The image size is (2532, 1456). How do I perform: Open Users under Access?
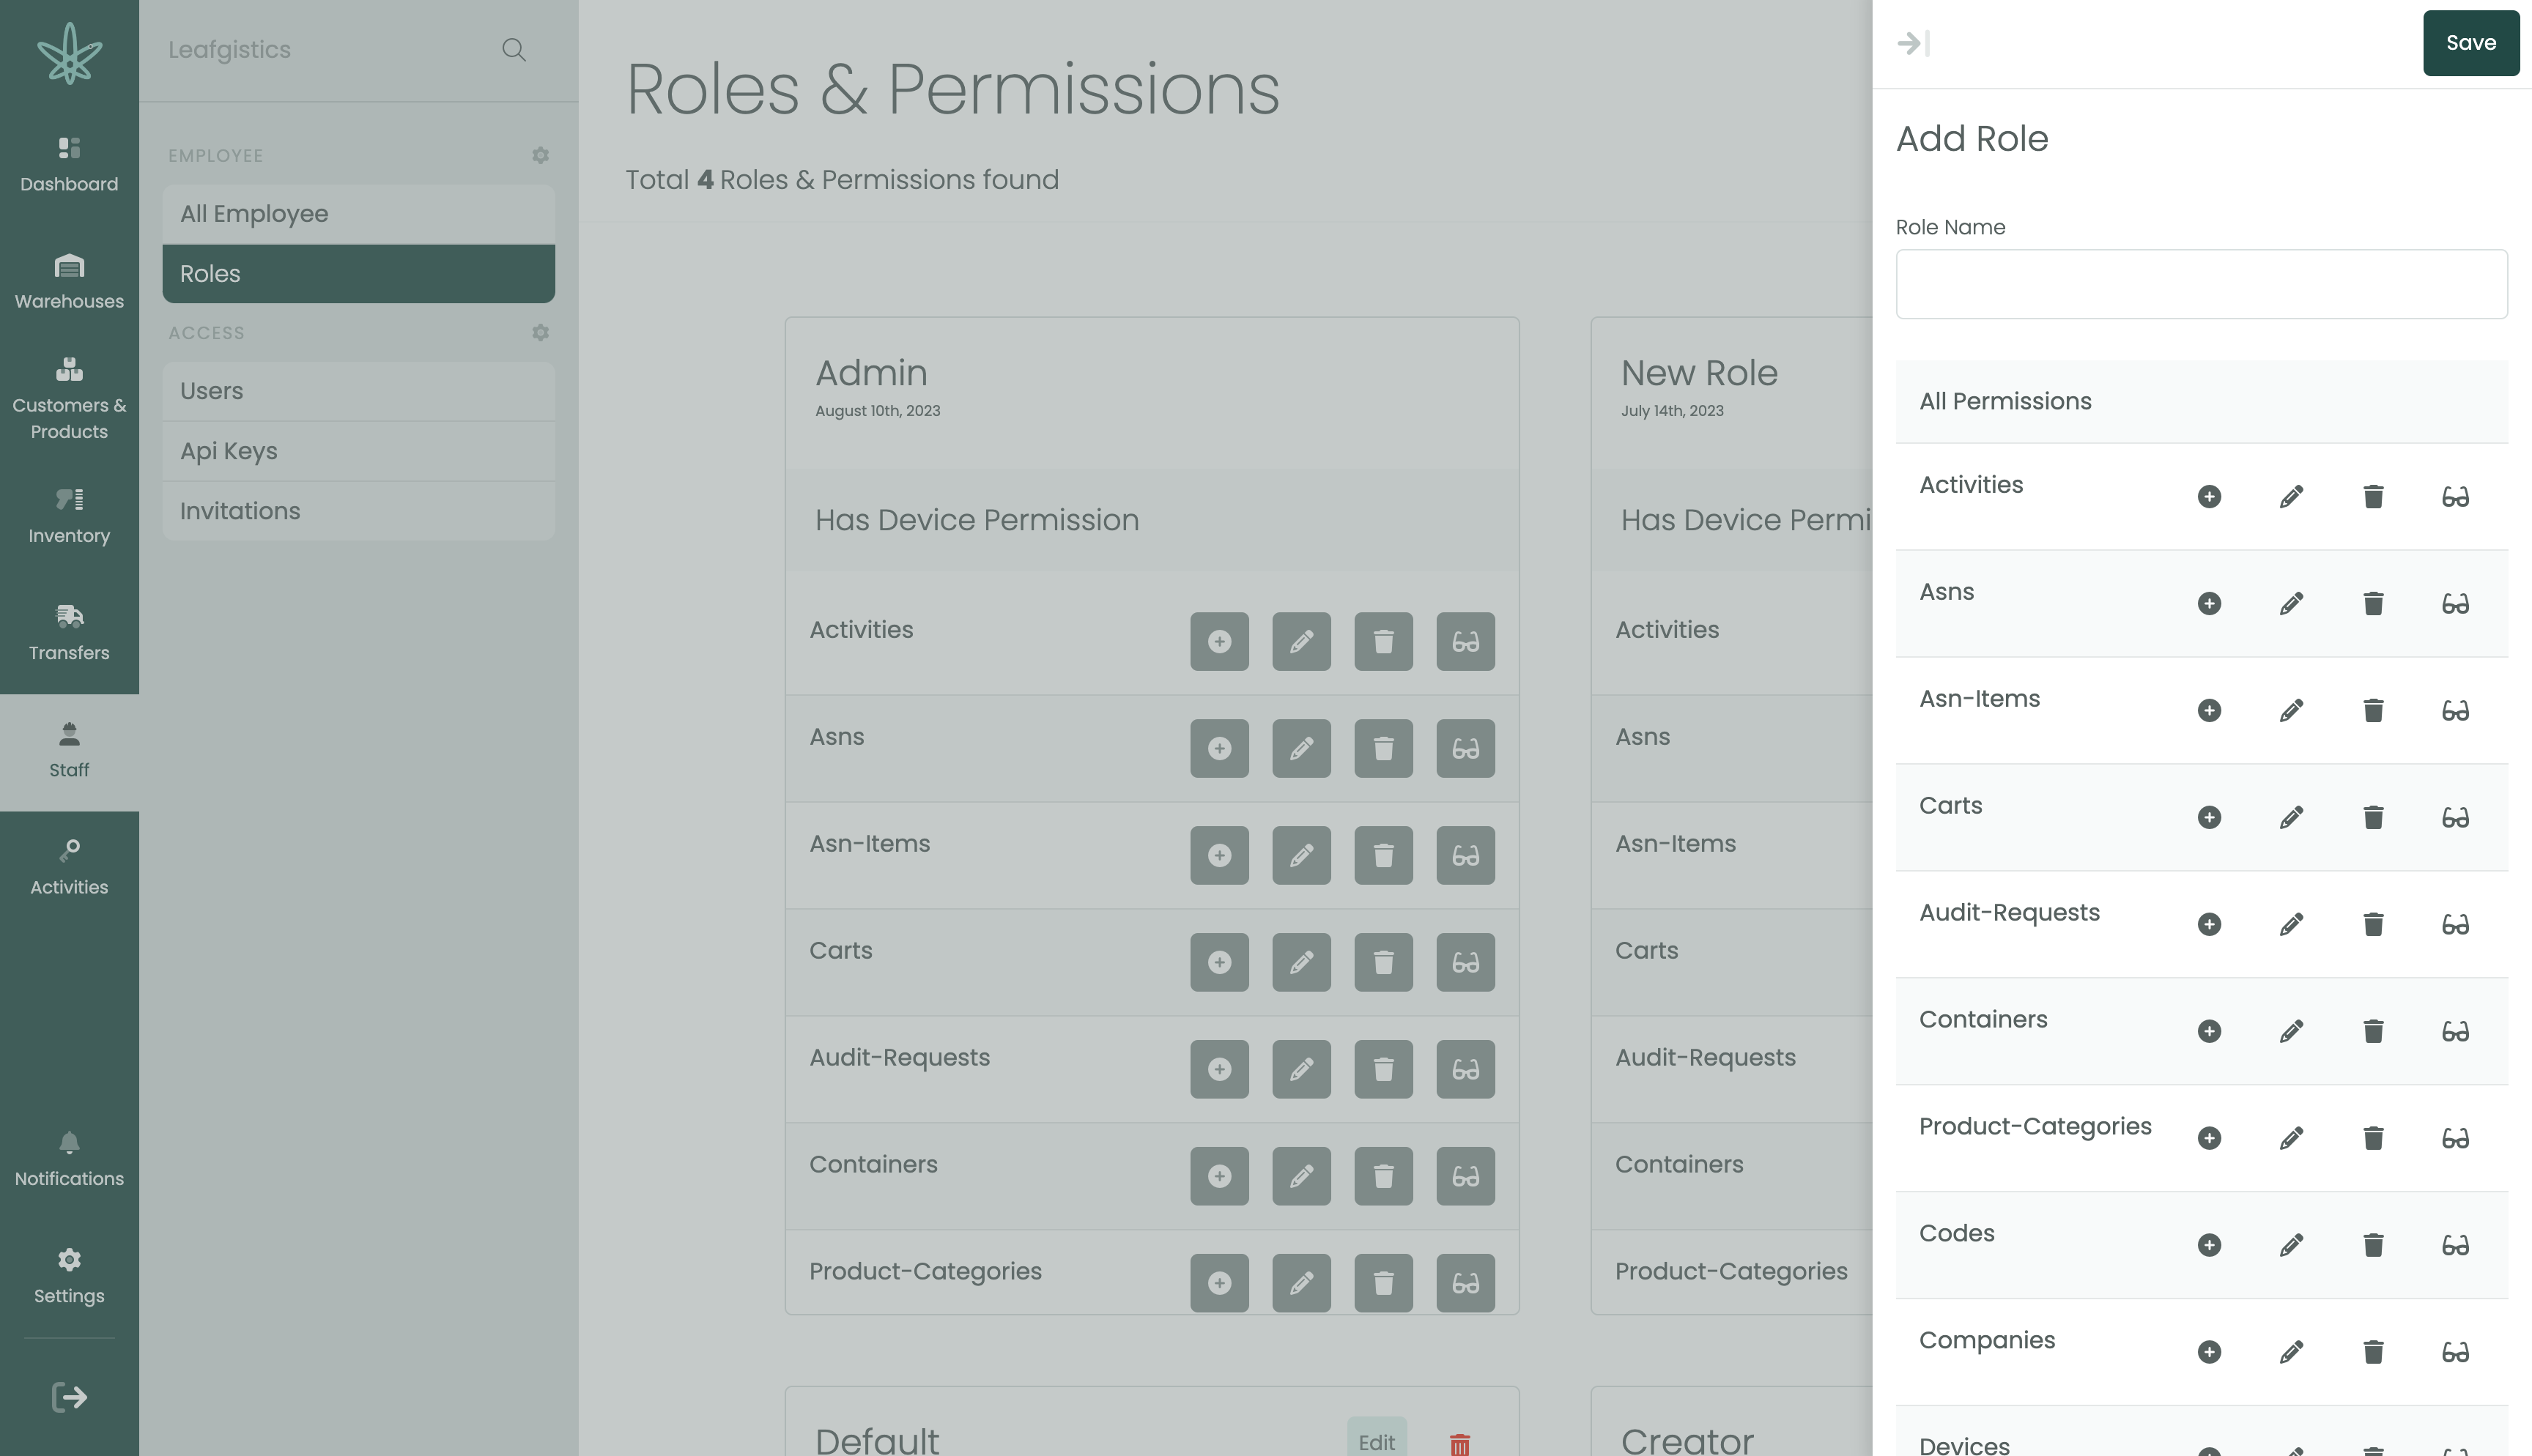358,391
